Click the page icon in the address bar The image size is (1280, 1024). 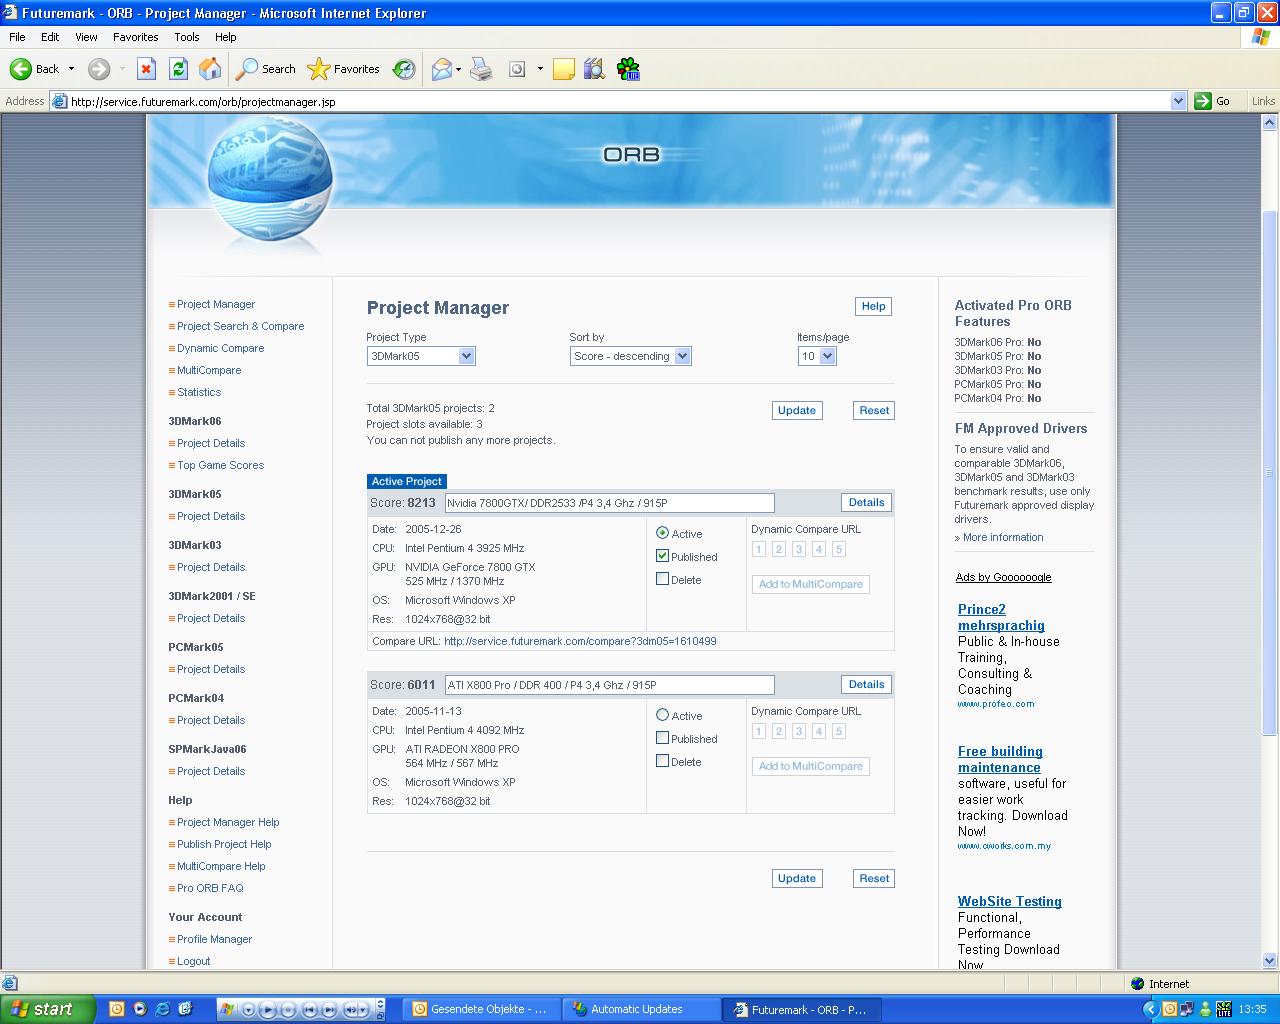click(59, 101)
